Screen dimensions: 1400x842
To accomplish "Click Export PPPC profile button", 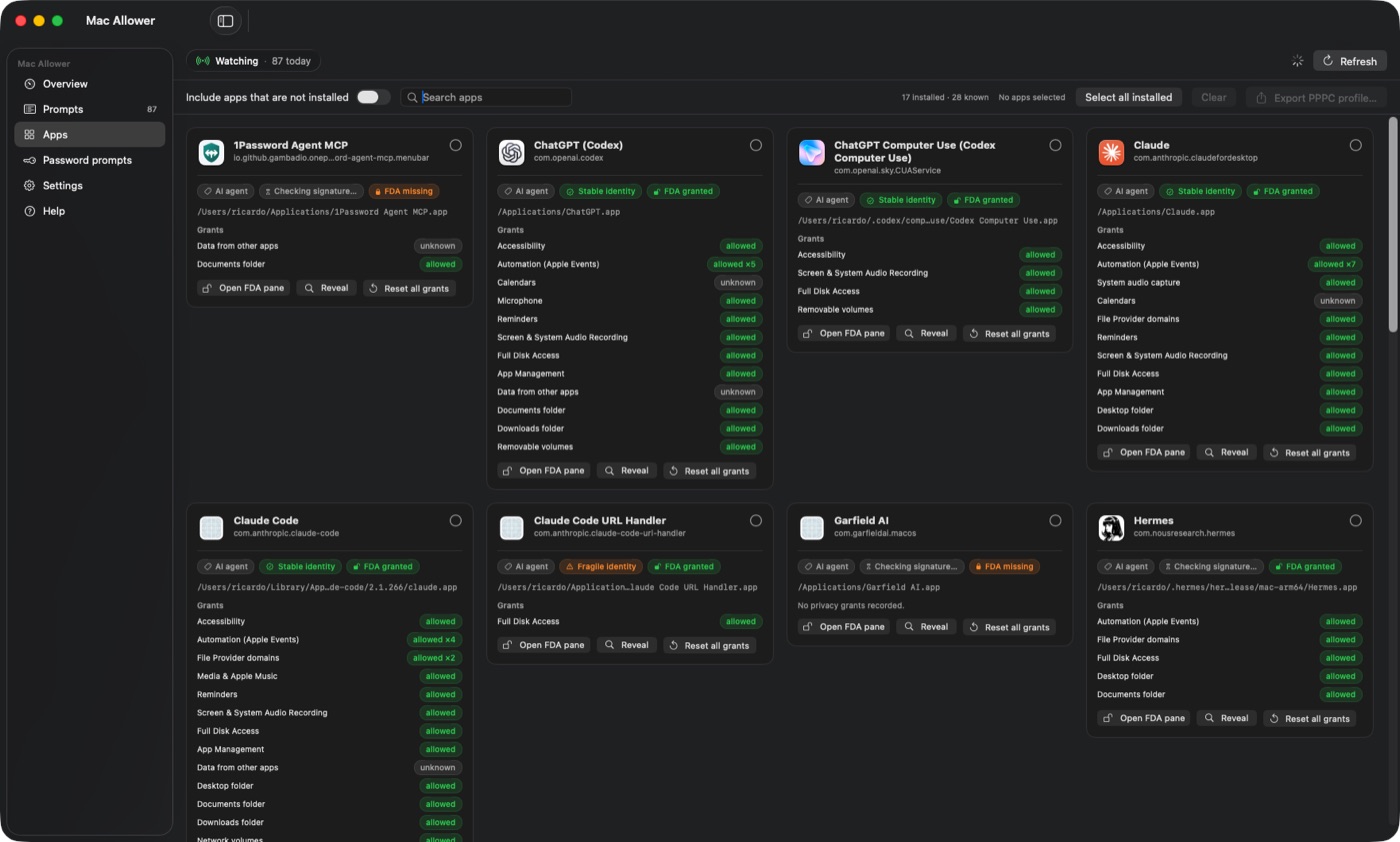I will point(1317,97).
